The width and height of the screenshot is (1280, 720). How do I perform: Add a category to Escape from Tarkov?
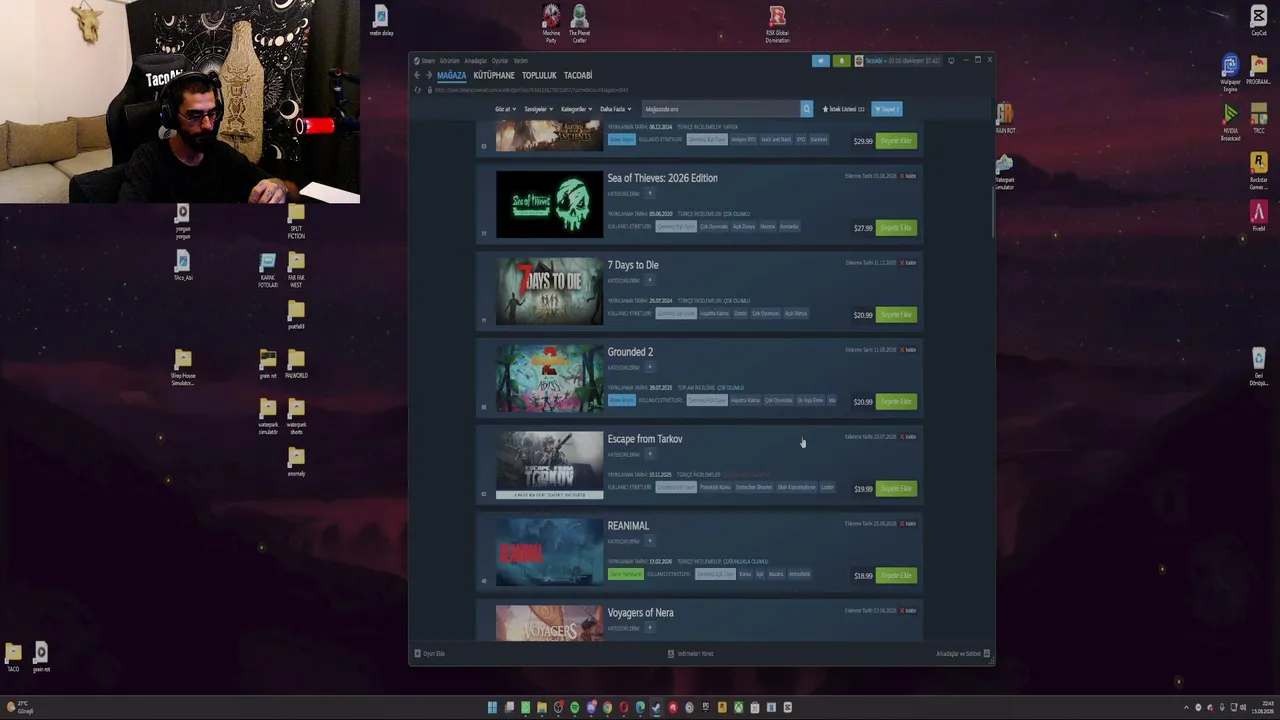point(649,455)
